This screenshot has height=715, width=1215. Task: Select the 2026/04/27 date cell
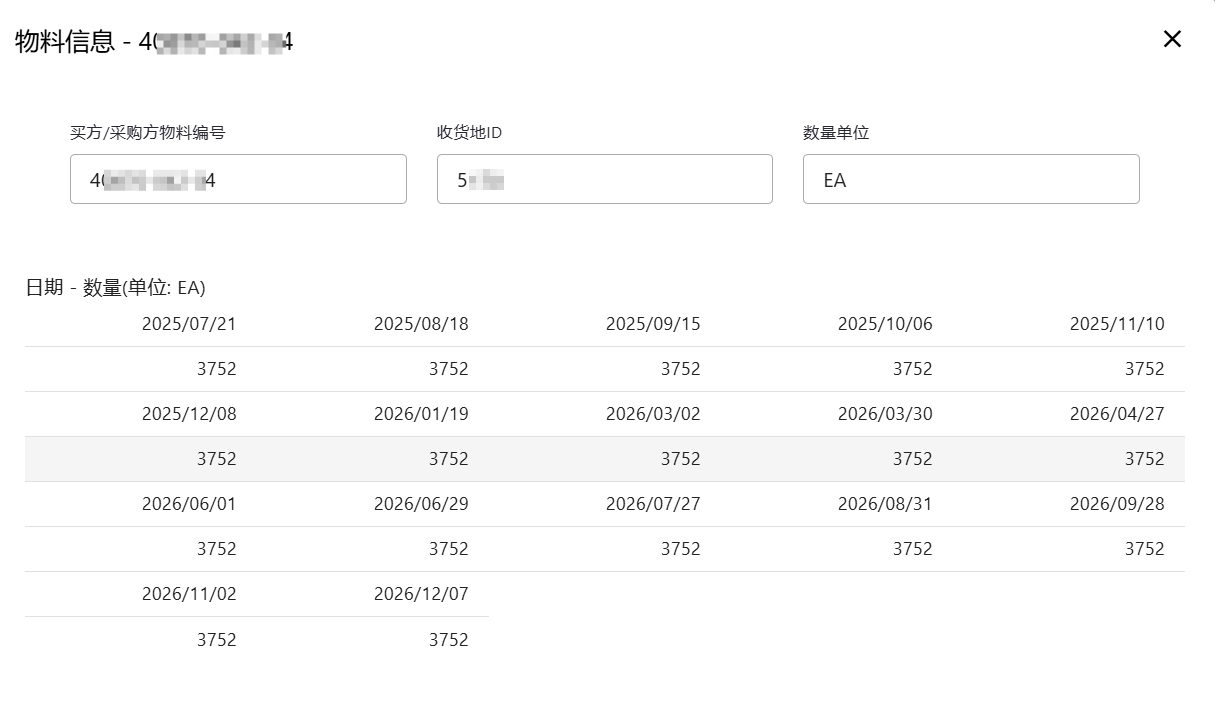(x=1117, y=414)
